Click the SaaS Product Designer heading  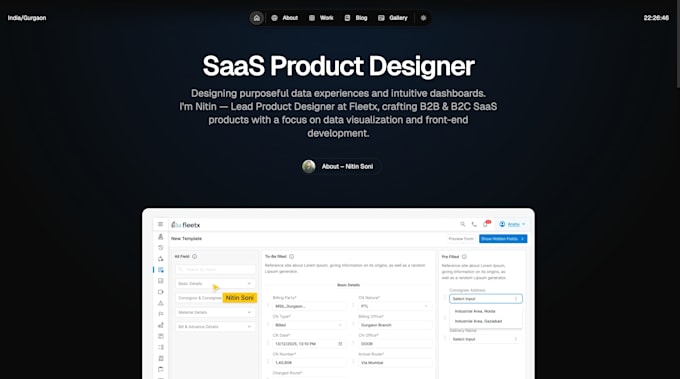[x=338, y=66]
